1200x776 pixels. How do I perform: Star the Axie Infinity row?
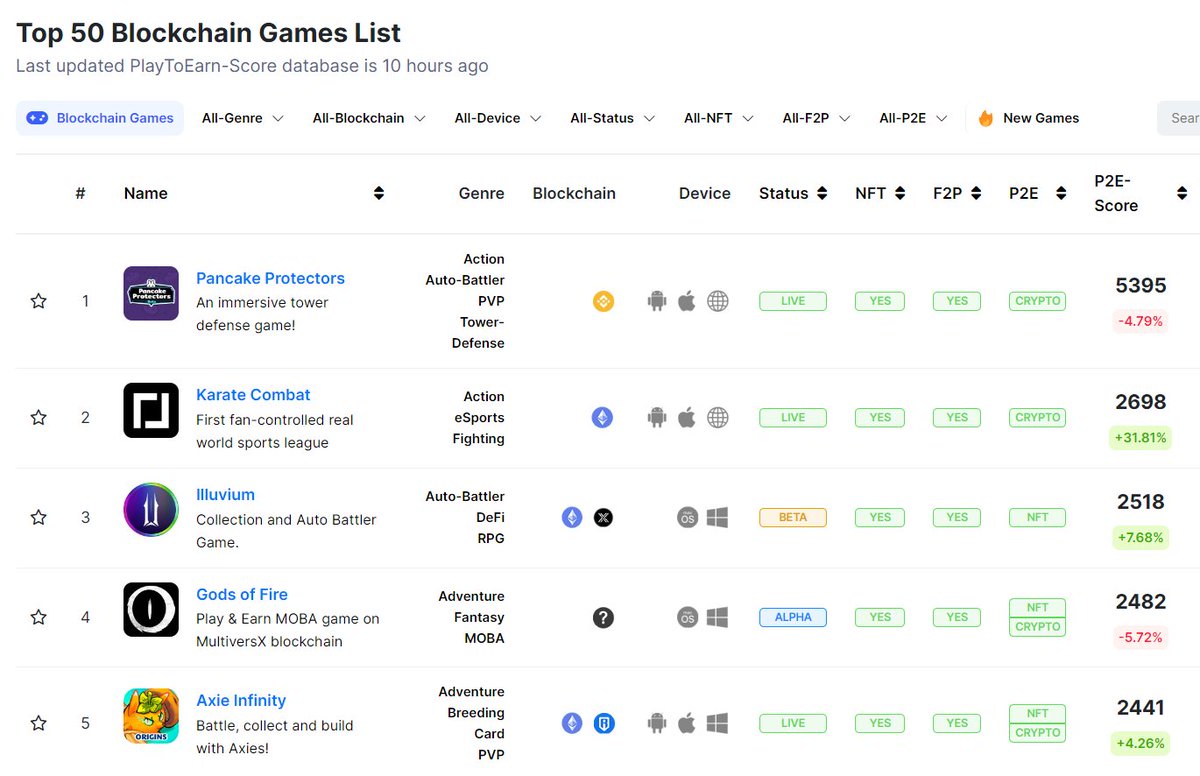38,723
